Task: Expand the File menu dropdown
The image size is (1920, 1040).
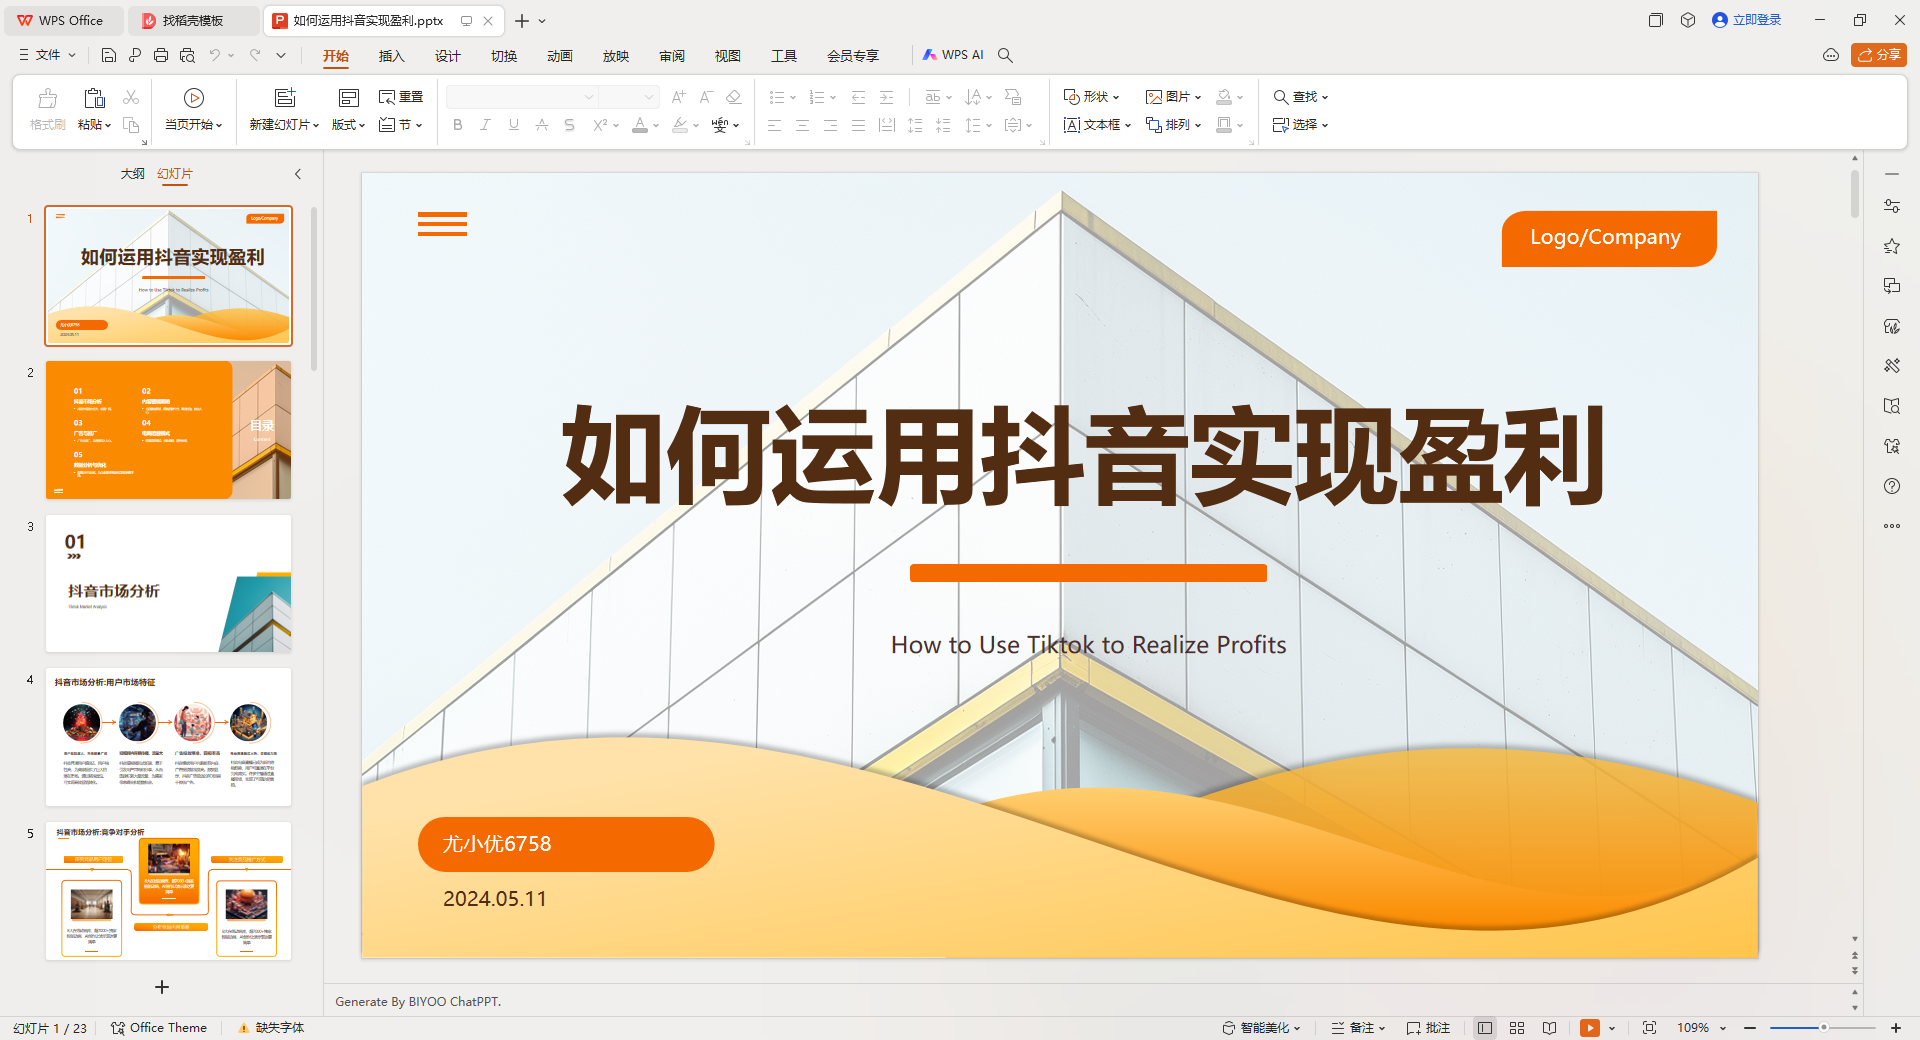Action: coord(48,55)
